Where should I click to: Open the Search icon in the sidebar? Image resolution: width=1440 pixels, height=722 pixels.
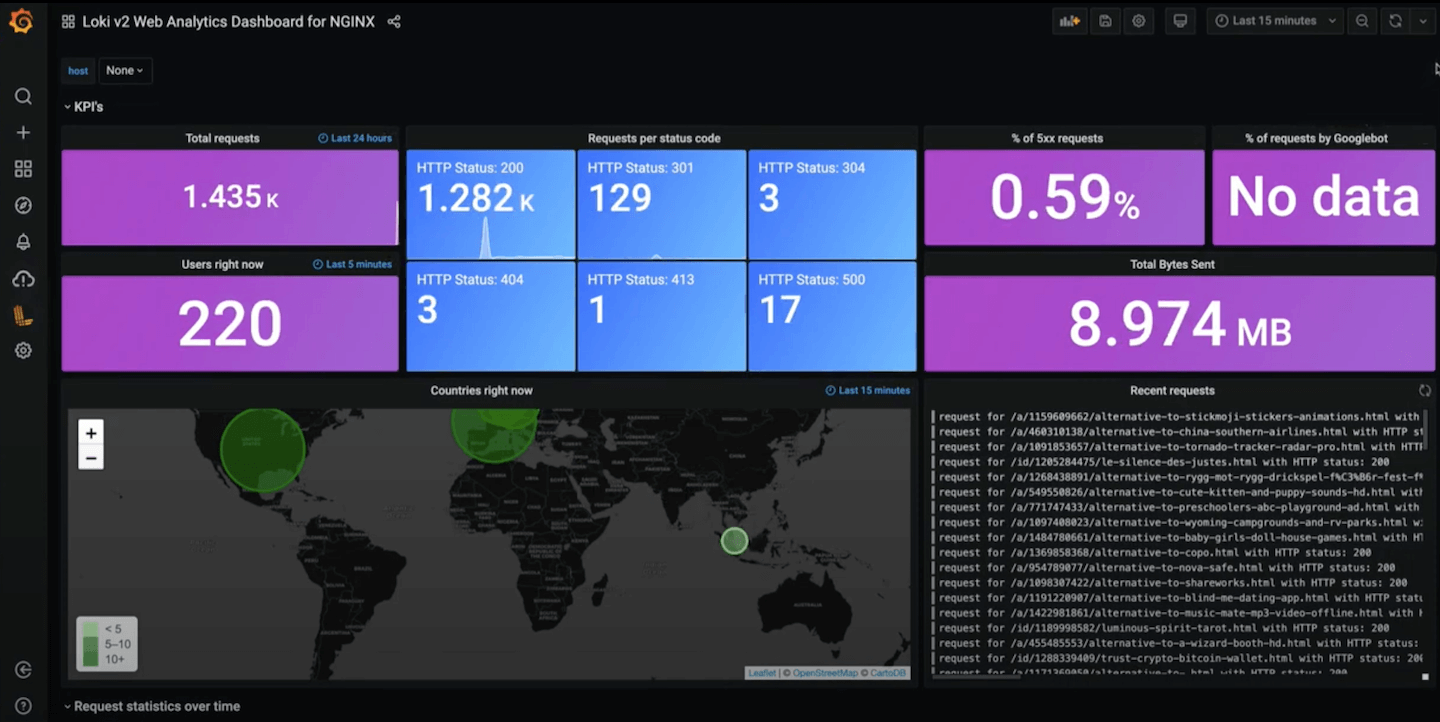pos(24,96)
